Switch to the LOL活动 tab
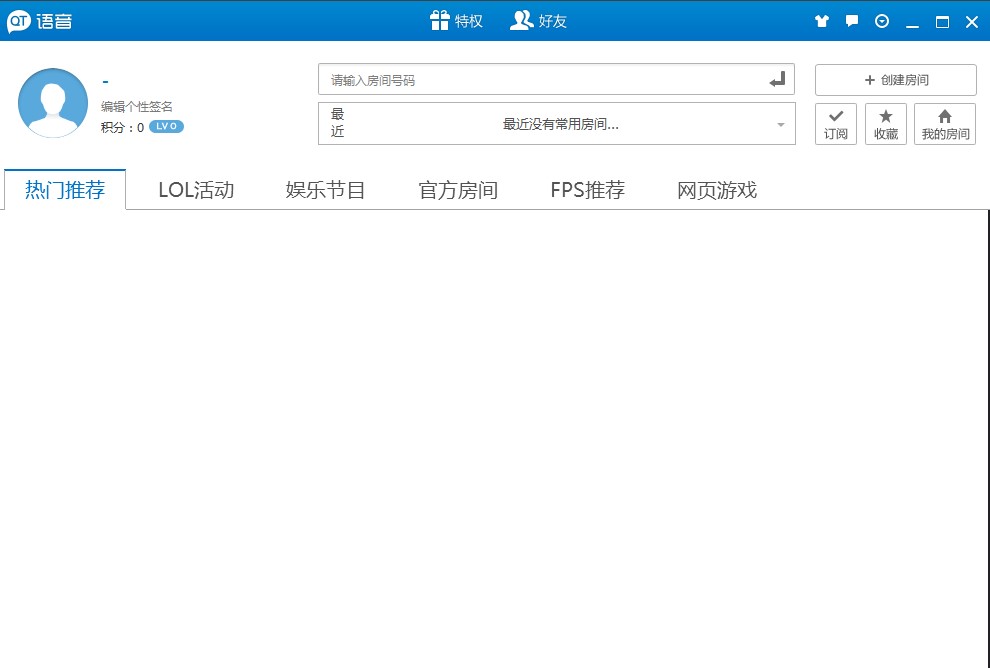This screenshot has width=990, height=668. 196,190
